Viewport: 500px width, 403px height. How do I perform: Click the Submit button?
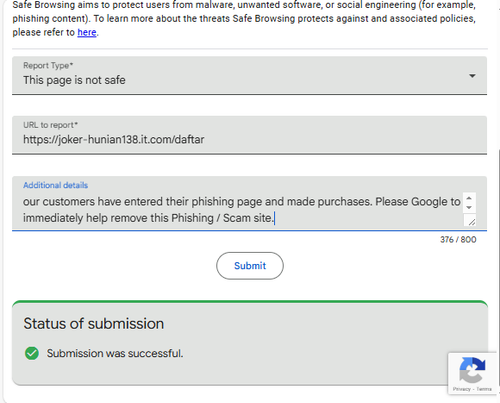(250, 266)
